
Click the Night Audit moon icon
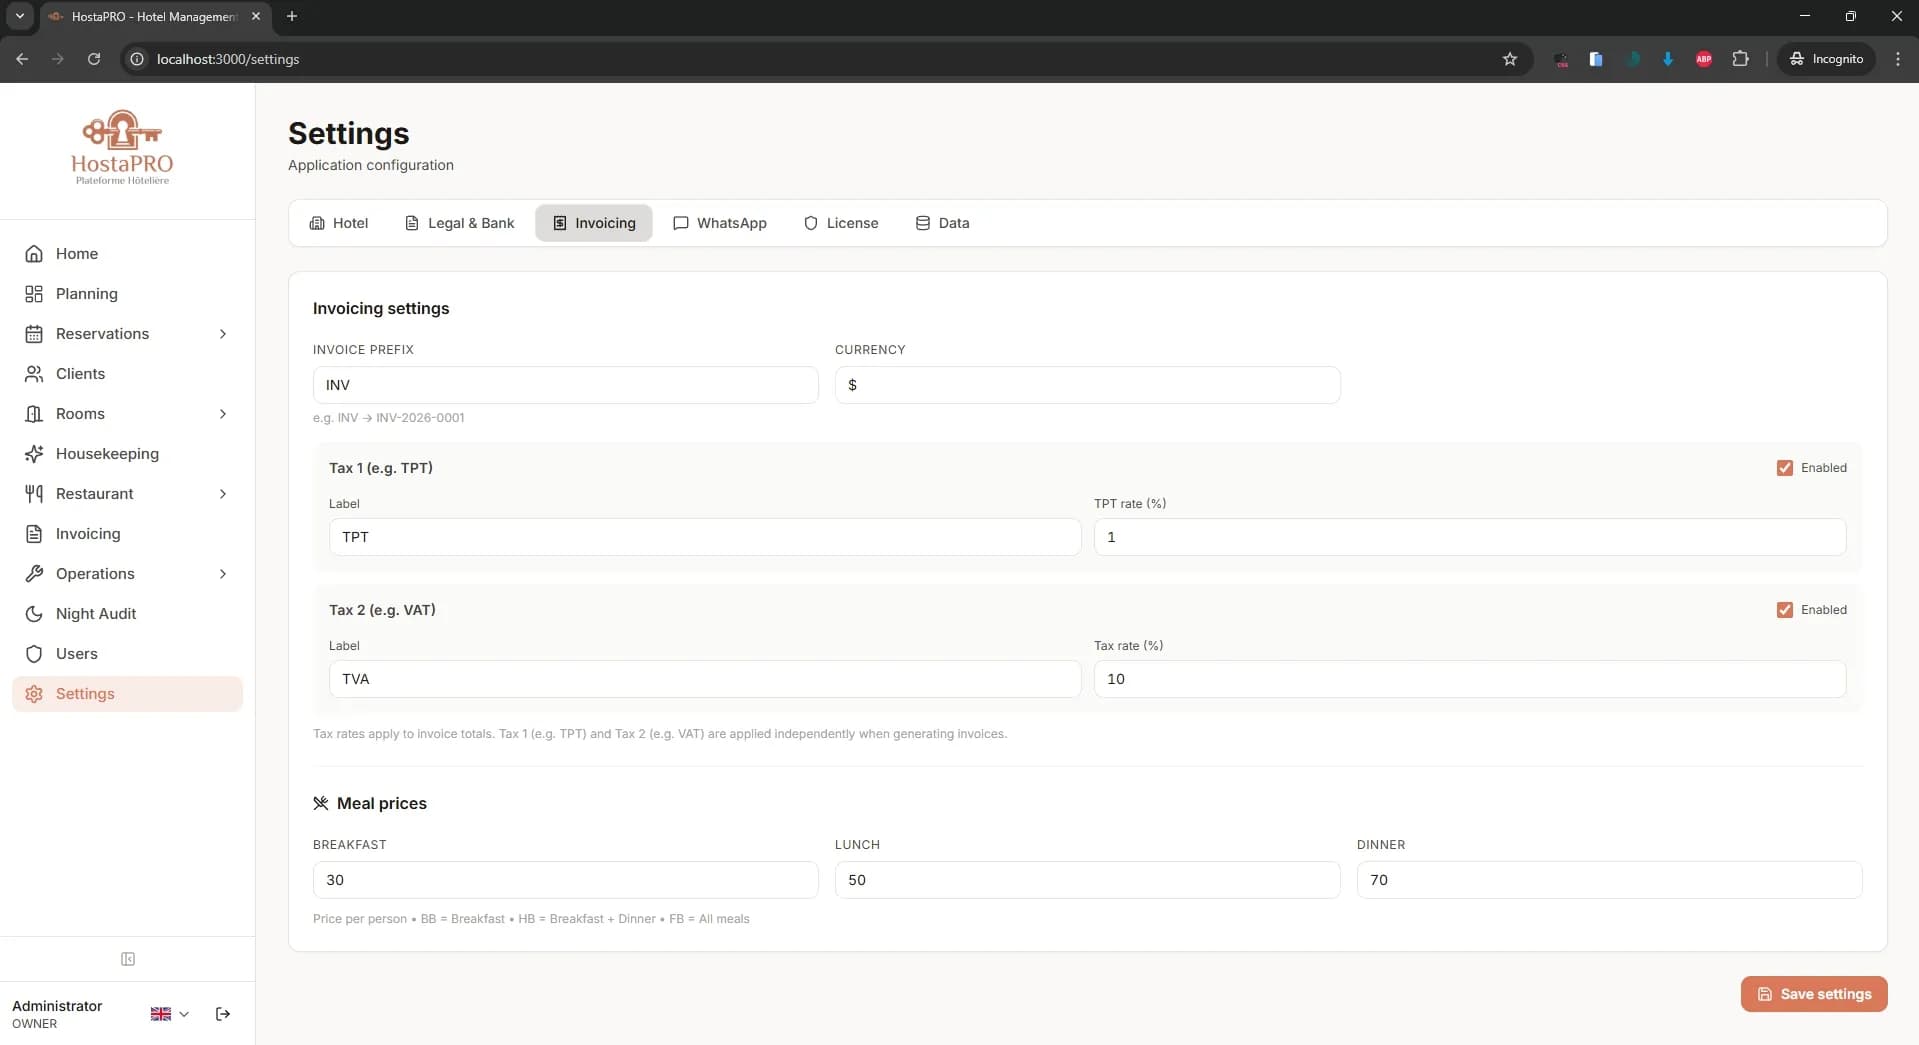tap(34, 613)
